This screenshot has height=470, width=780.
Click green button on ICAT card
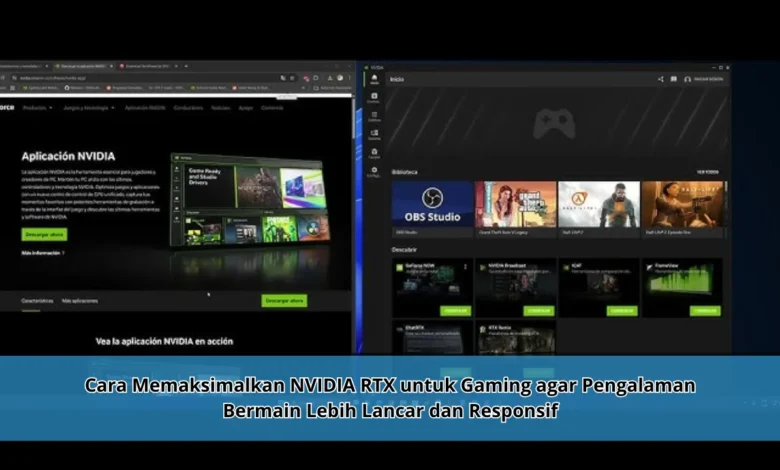pyautogui.click(x=622, y=311)
